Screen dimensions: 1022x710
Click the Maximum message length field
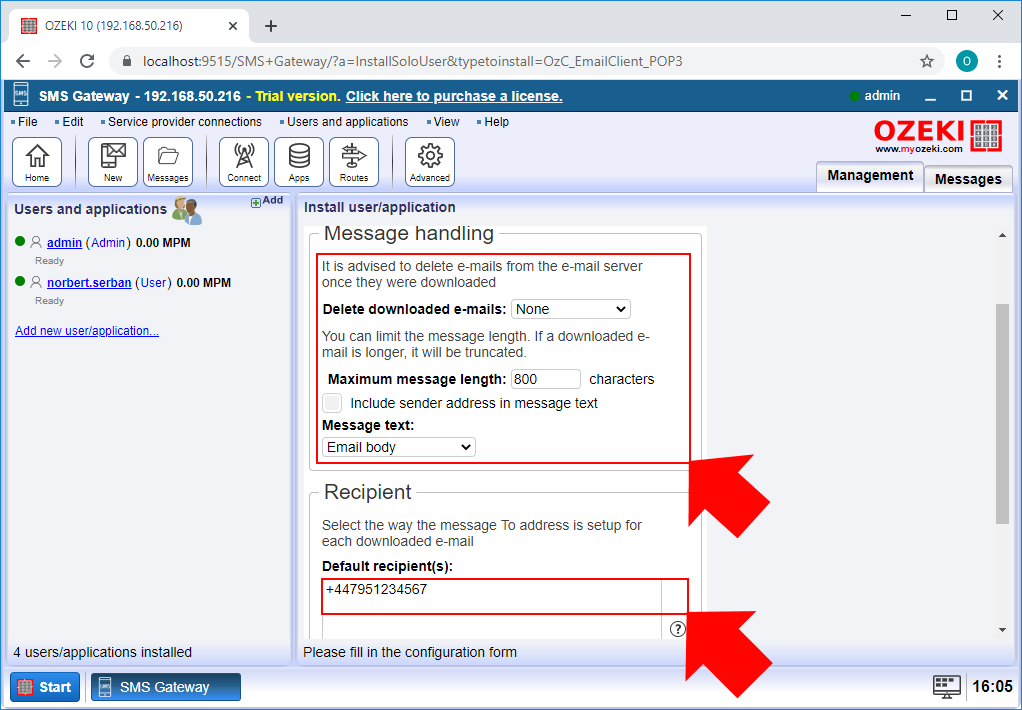pyautogui.click(x=546, y=379)
